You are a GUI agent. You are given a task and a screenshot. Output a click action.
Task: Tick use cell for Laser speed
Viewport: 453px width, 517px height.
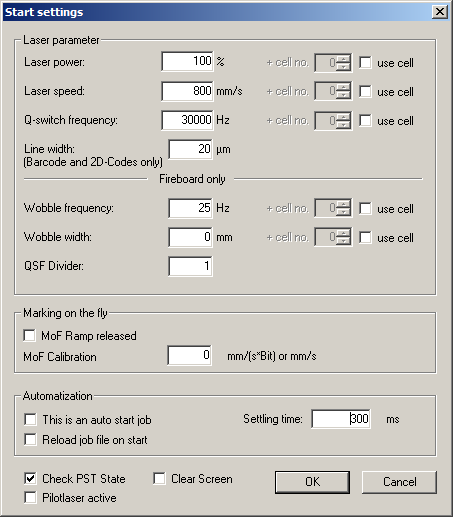pyautogui.click(x=365, y=91)
